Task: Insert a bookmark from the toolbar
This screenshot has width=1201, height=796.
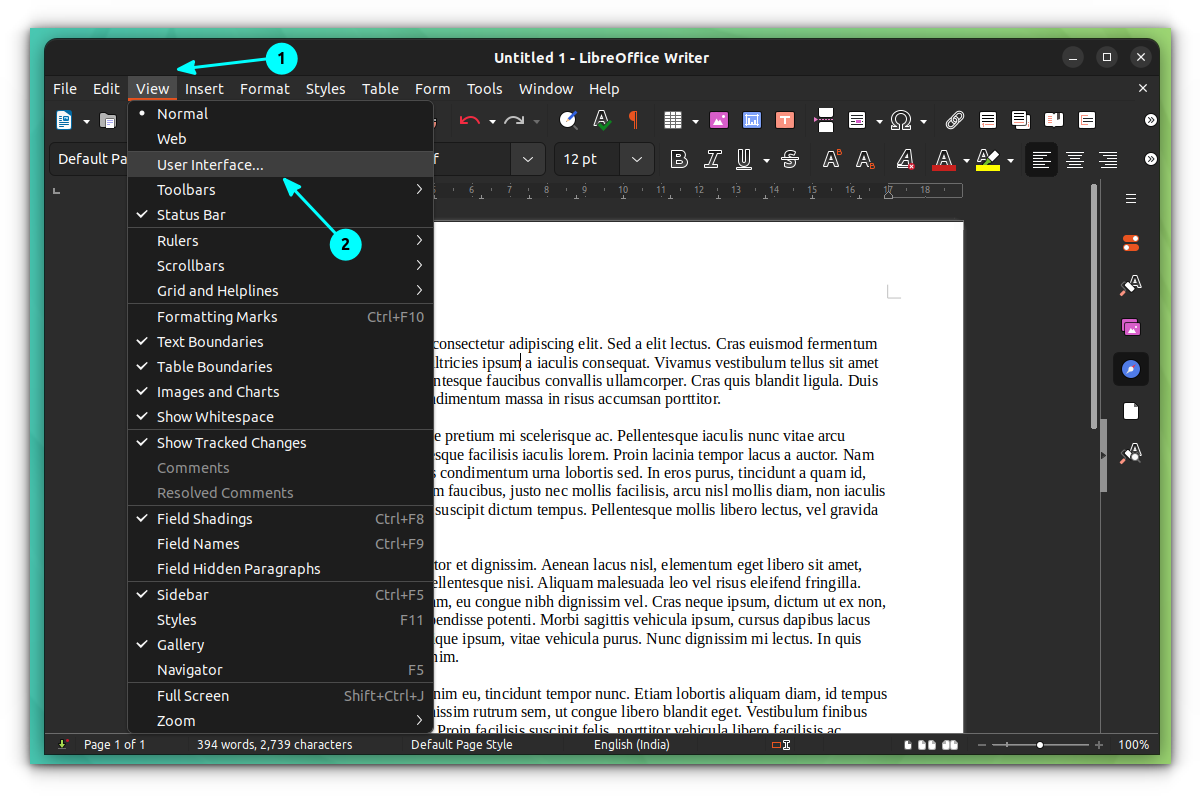Action: pyautogui.click(x=1054, y=121)
